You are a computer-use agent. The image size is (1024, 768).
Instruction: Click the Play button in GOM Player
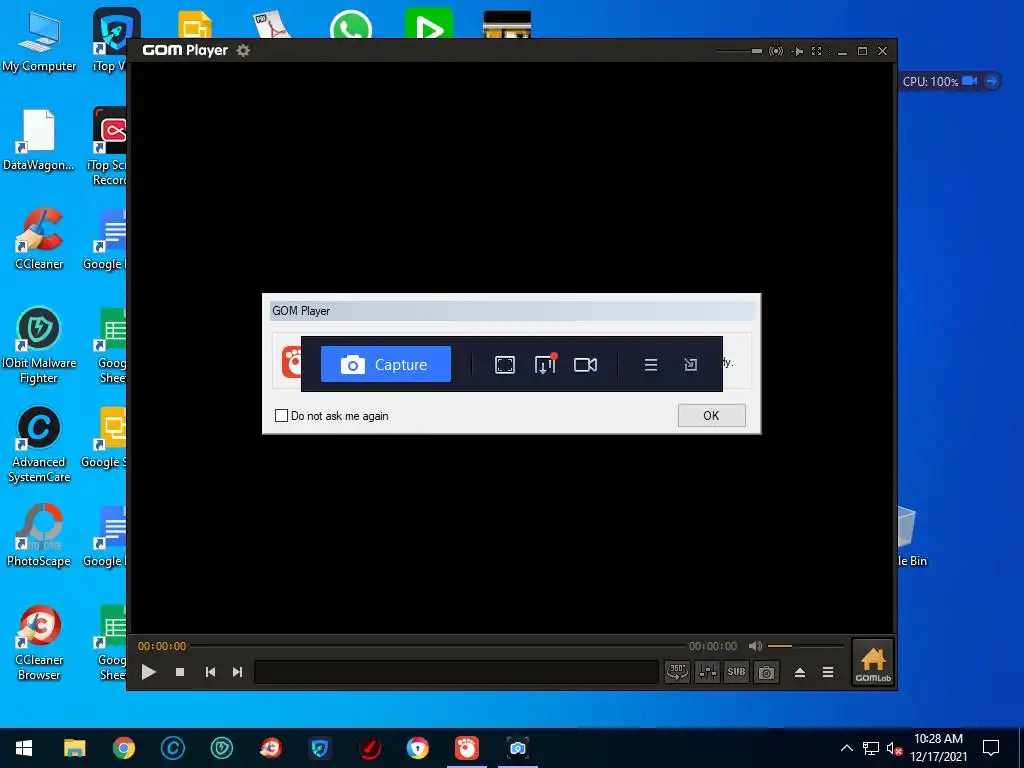[149, 671]
